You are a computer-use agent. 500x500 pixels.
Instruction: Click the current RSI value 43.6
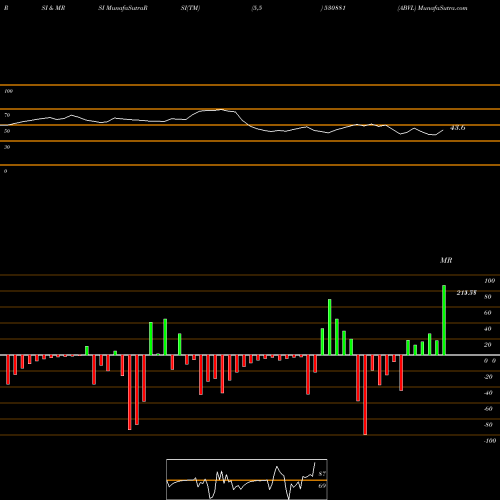click(457, 128)
